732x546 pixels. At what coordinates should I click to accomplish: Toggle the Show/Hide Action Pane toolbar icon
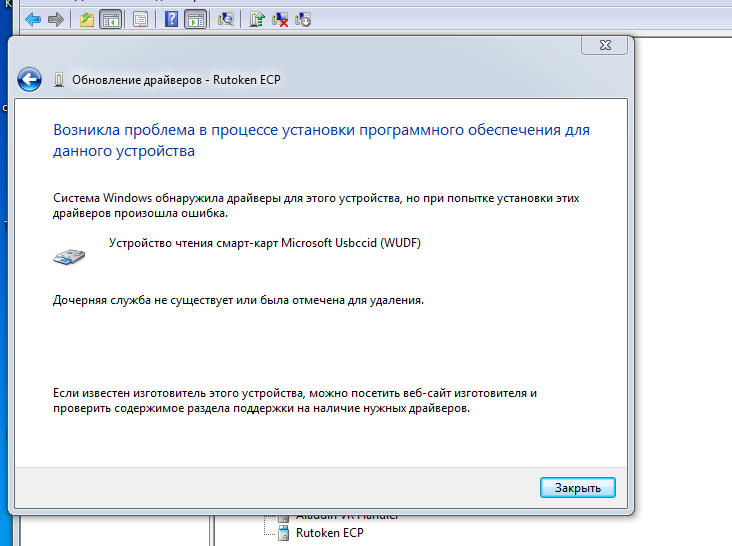(196, 20)
